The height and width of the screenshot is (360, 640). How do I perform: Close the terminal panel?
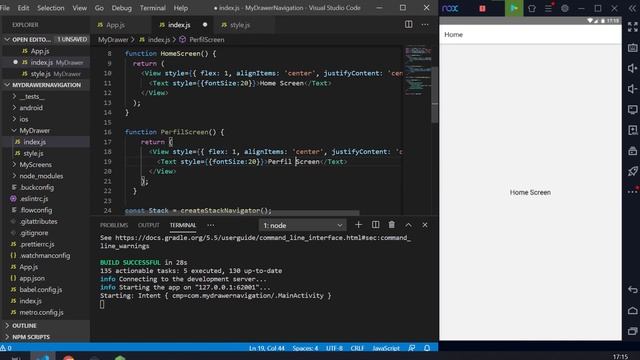pos(425,225)
